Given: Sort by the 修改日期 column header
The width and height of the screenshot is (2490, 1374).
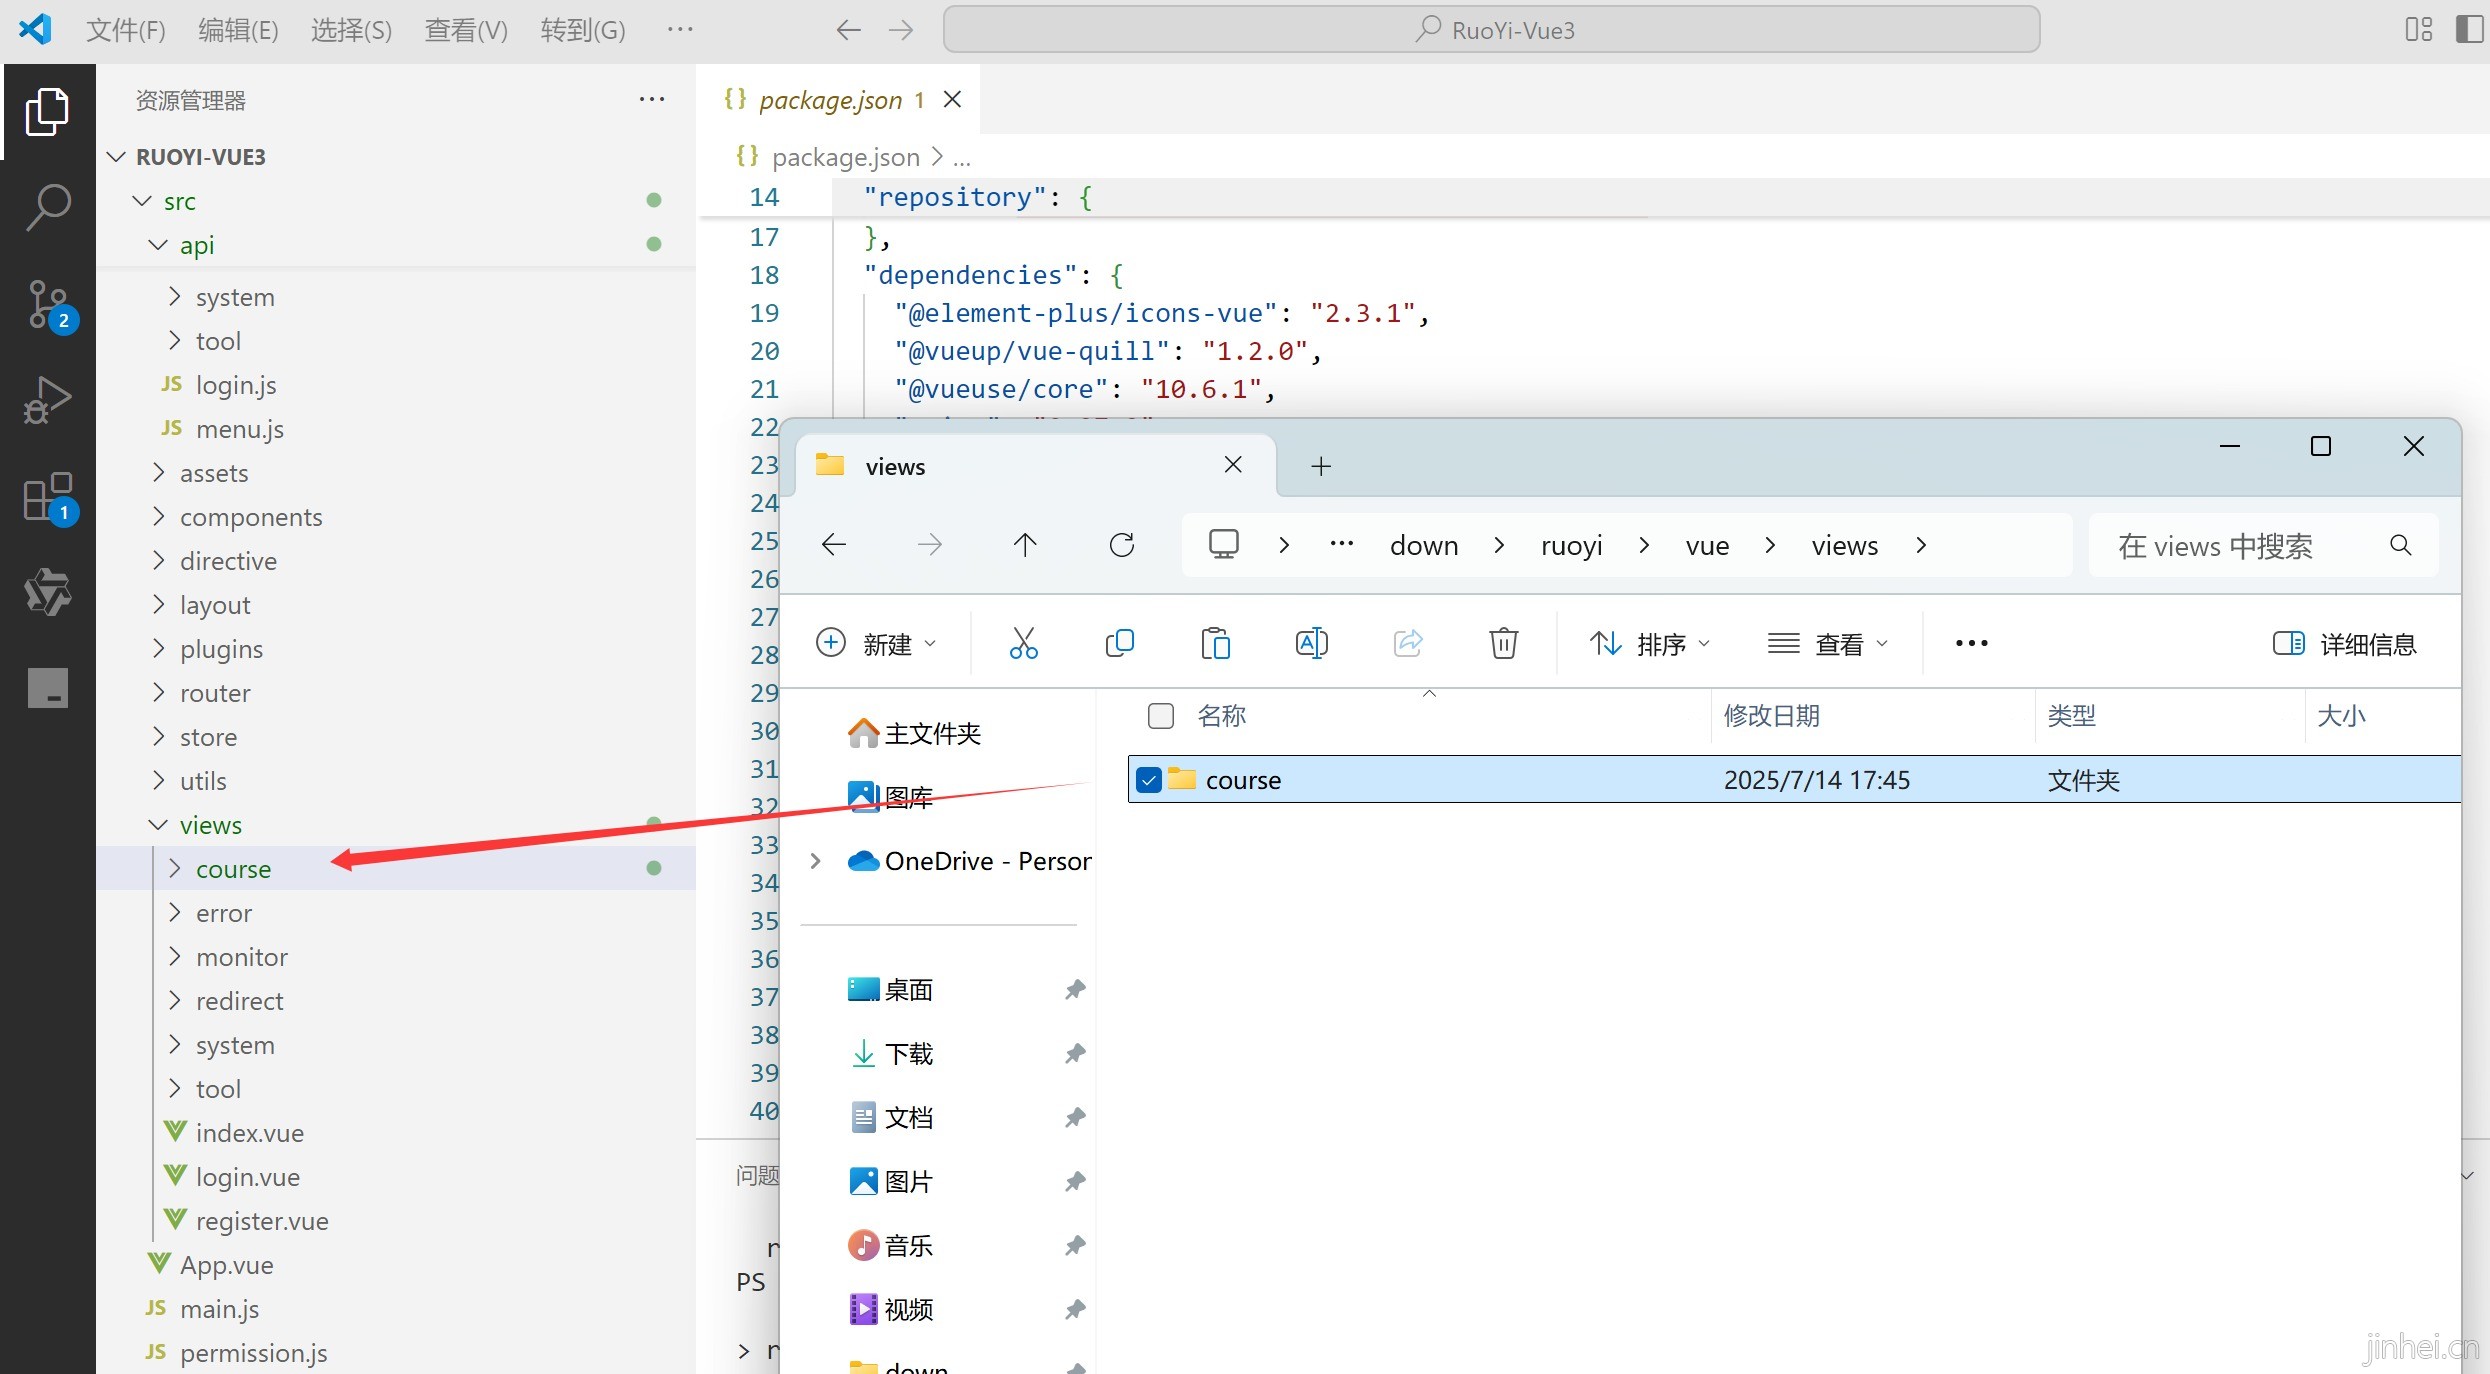Looking at the screenshot, I should 1771,716.
